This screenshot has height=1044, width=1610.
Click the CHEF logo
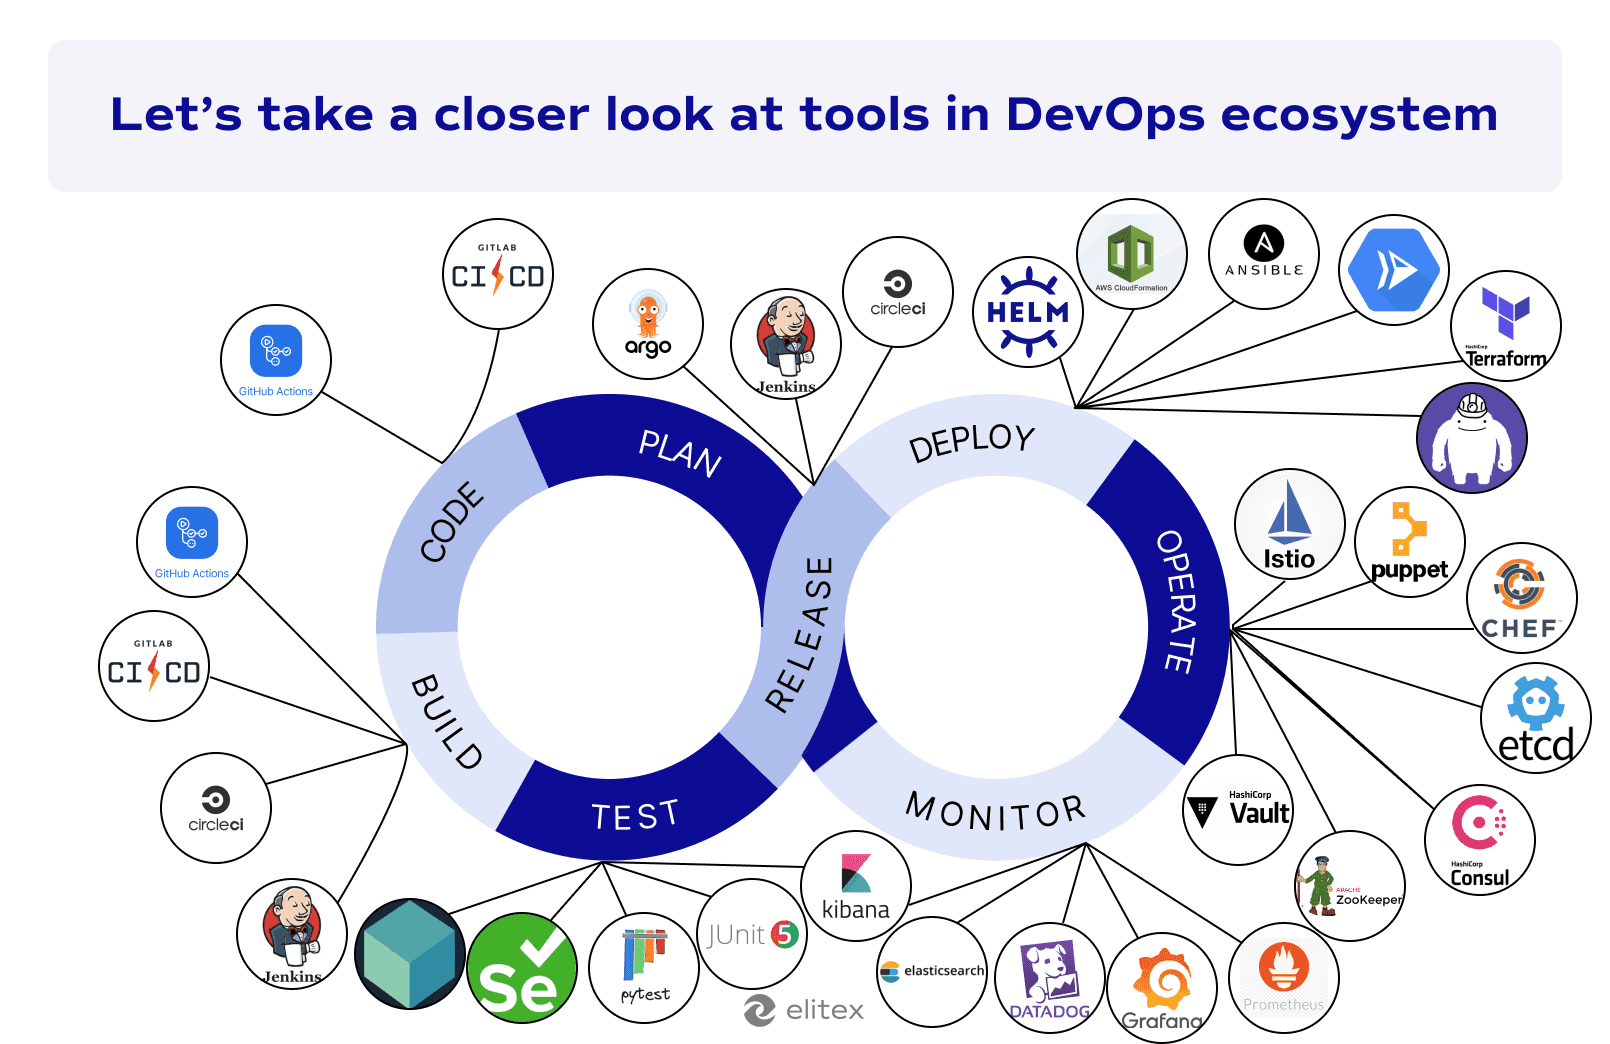coord(1522,598)
